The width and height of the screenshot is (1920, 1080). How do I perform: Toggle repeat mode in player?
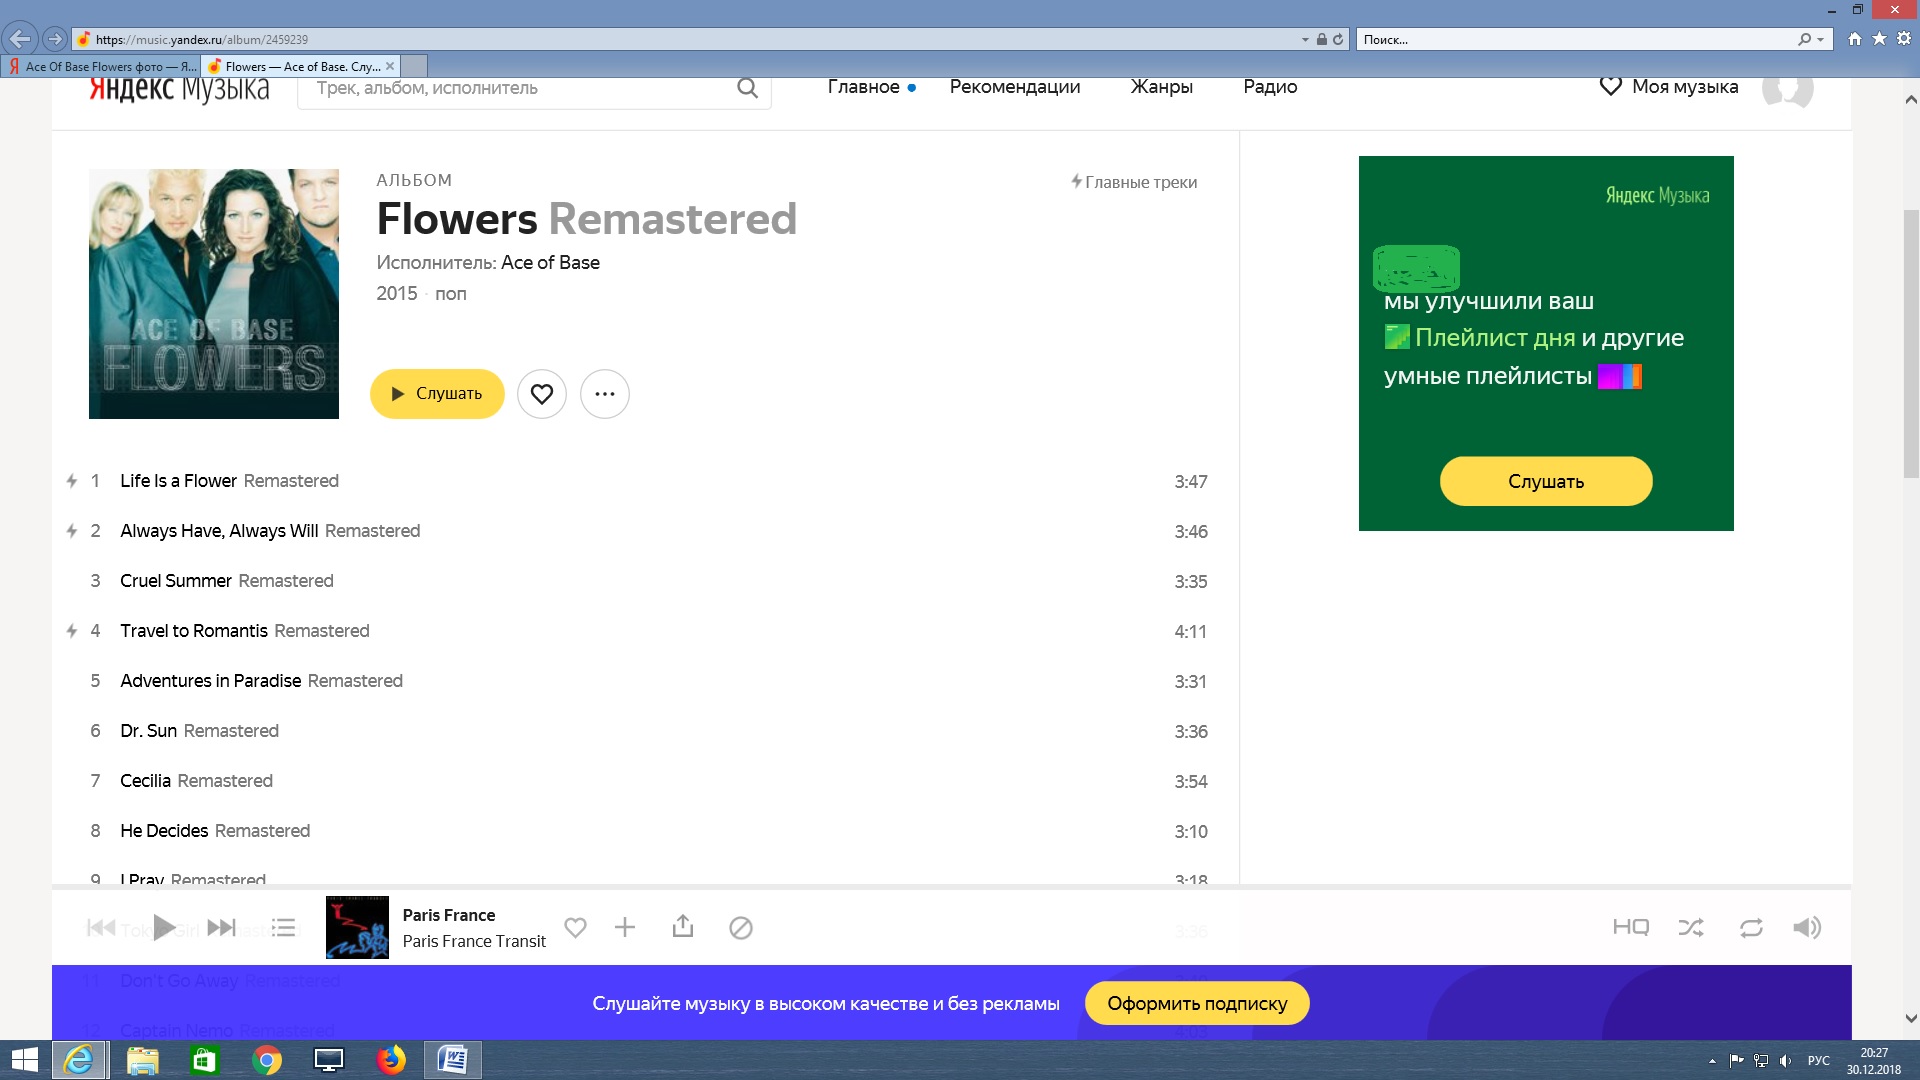(x=1751, y=928)
